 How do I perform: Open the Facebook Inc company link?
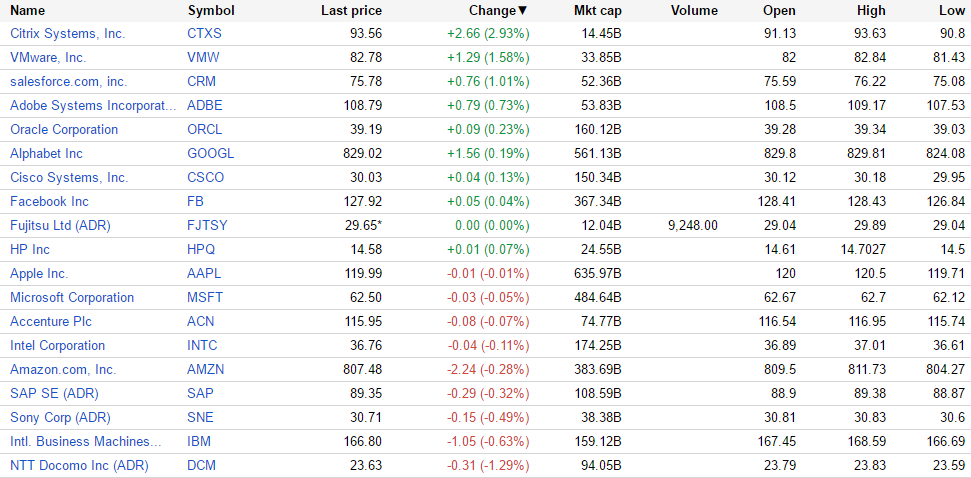[49, 201]
